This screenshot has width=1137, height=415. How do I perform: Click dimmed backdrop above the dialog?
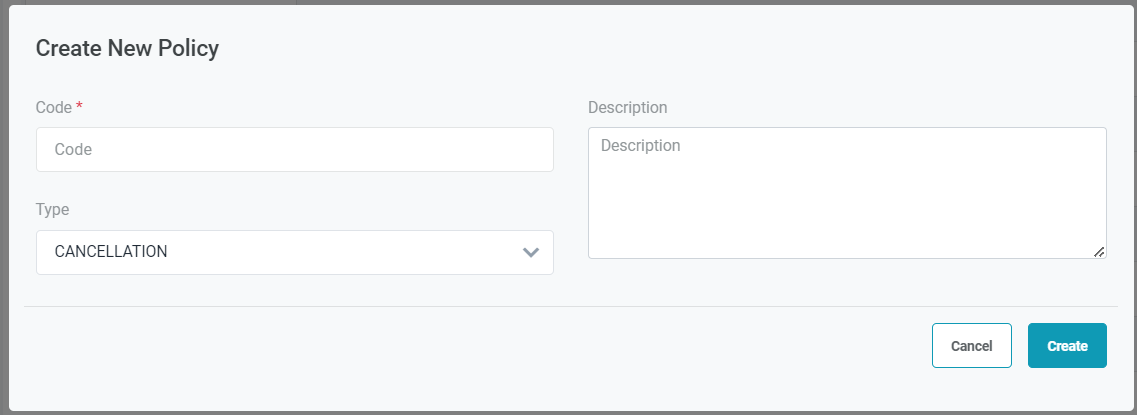tap(700, 2)
